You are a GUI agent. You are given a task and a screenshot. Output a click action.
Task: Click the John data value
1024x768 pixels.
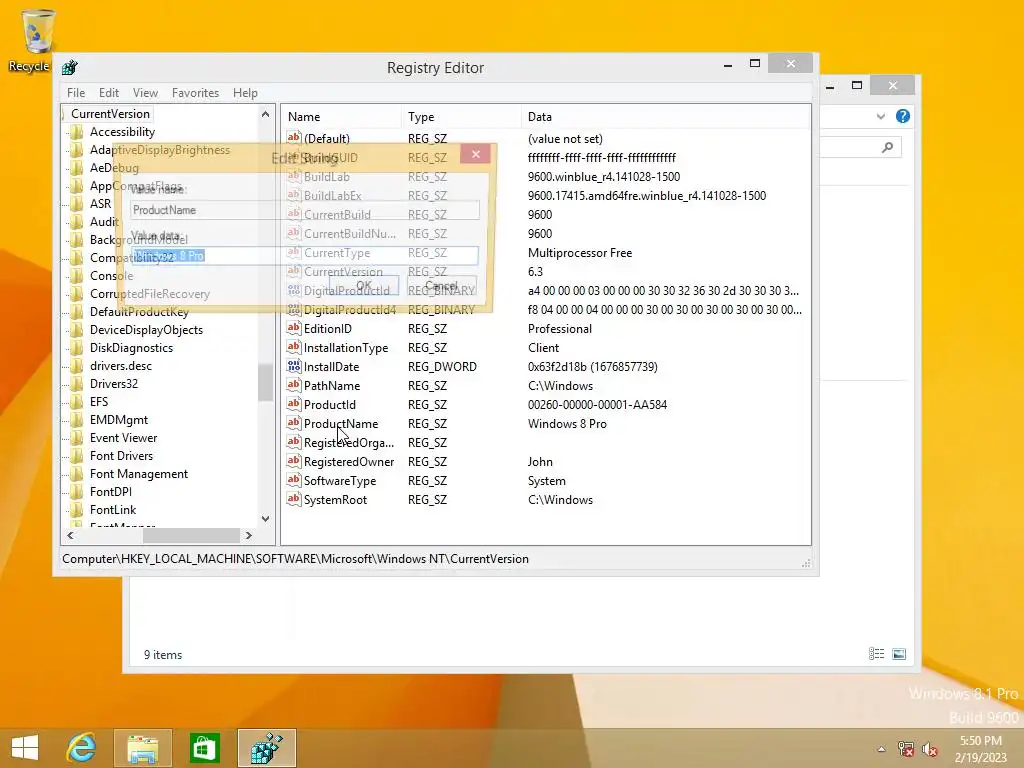[540, 462]
